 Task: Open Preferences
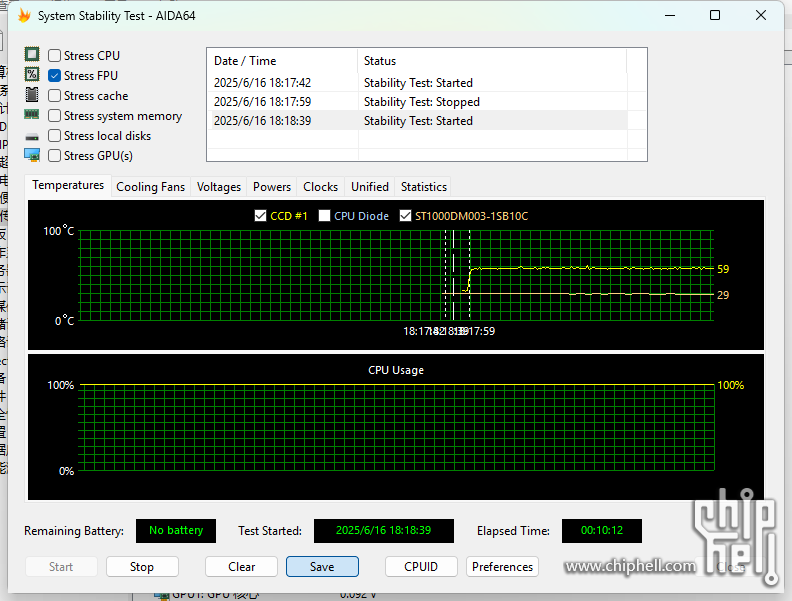point(502,567)
